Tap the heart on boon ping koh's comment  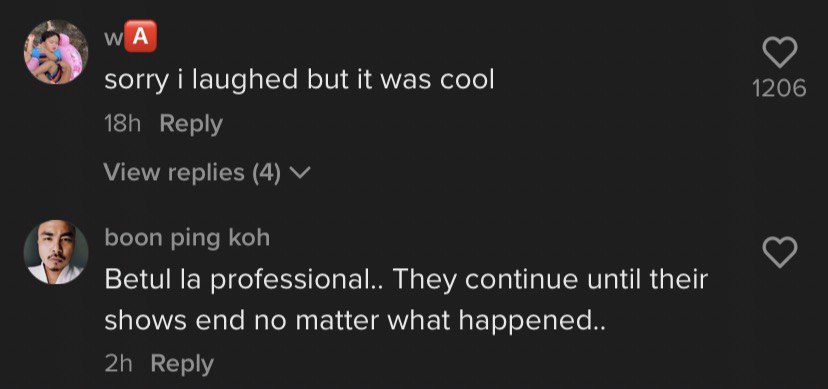tap(779, 252)
